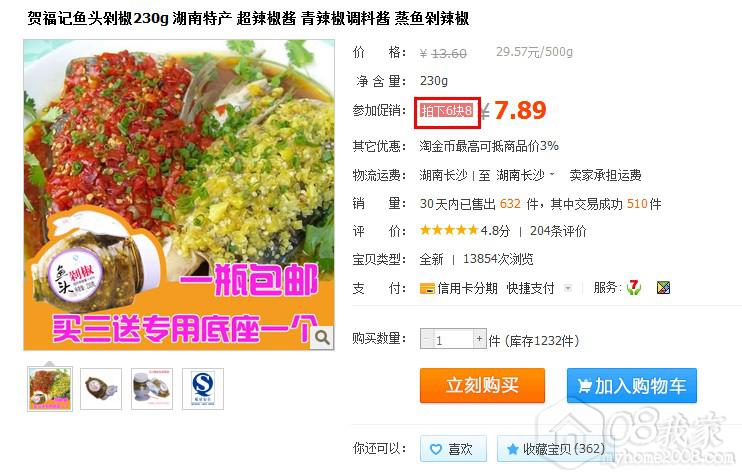The width and height of the screenshot is (742, 475).
Task: Click the quantity input field
Action: (x=453, y=339)
